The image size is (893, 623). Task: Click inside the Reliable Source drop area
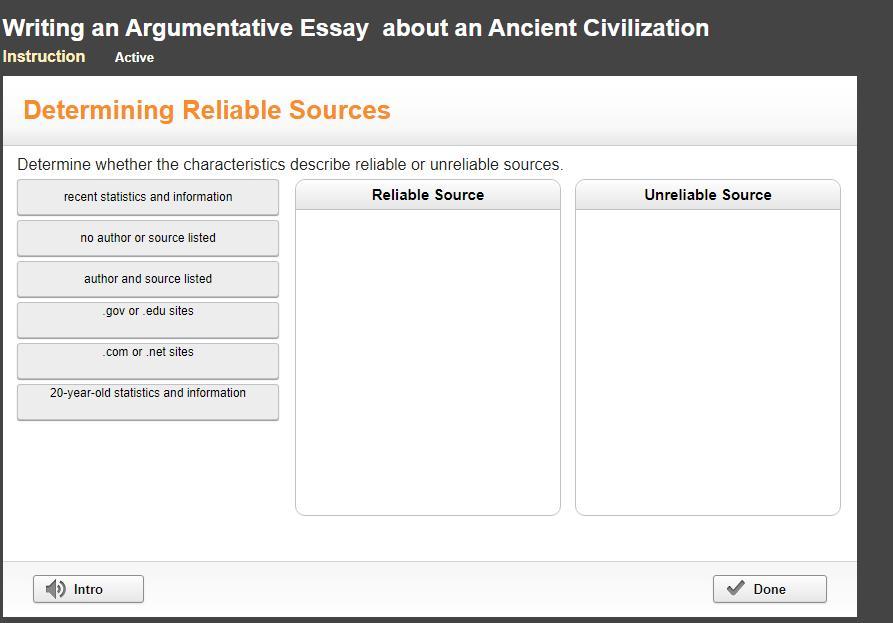[428, 362]
